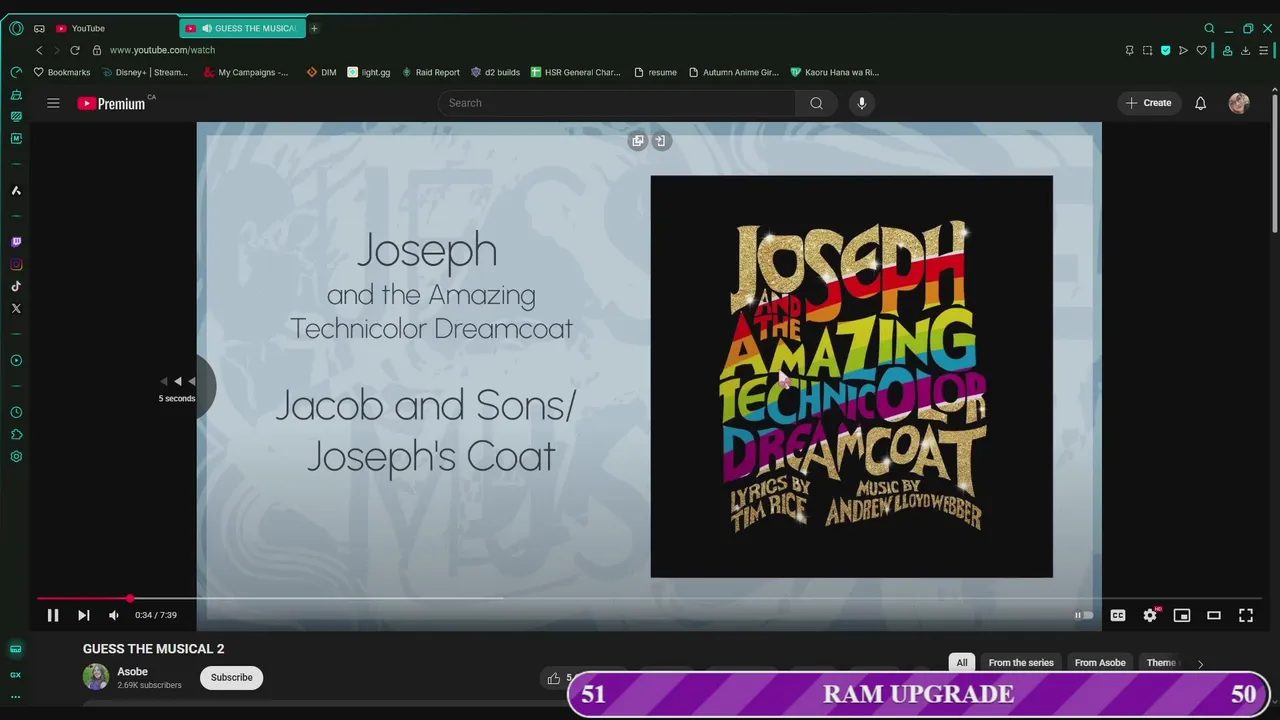Open the player icon in the sidebar

pyautogui.click(x=16, y=360)
